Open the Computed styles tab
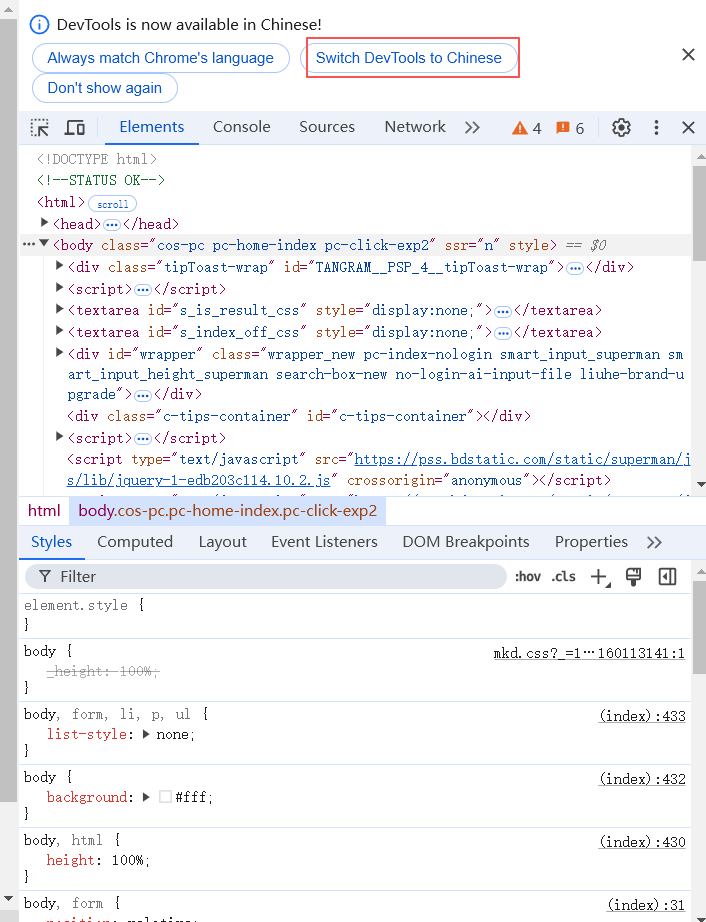The image size is (706, 922). [x=135, y=542]
